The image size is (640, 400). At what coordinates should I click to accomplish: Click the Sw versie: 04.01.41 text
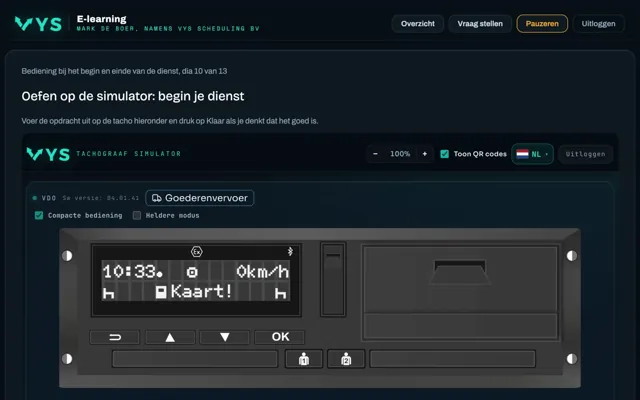tap(100, 198)
